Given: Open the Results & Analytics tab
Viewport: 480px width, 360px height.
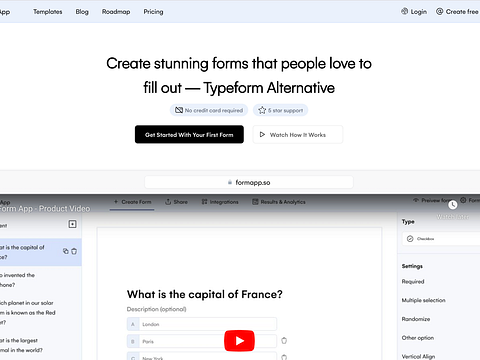Looking at the screenshot, I should click(x=279, y=202).
